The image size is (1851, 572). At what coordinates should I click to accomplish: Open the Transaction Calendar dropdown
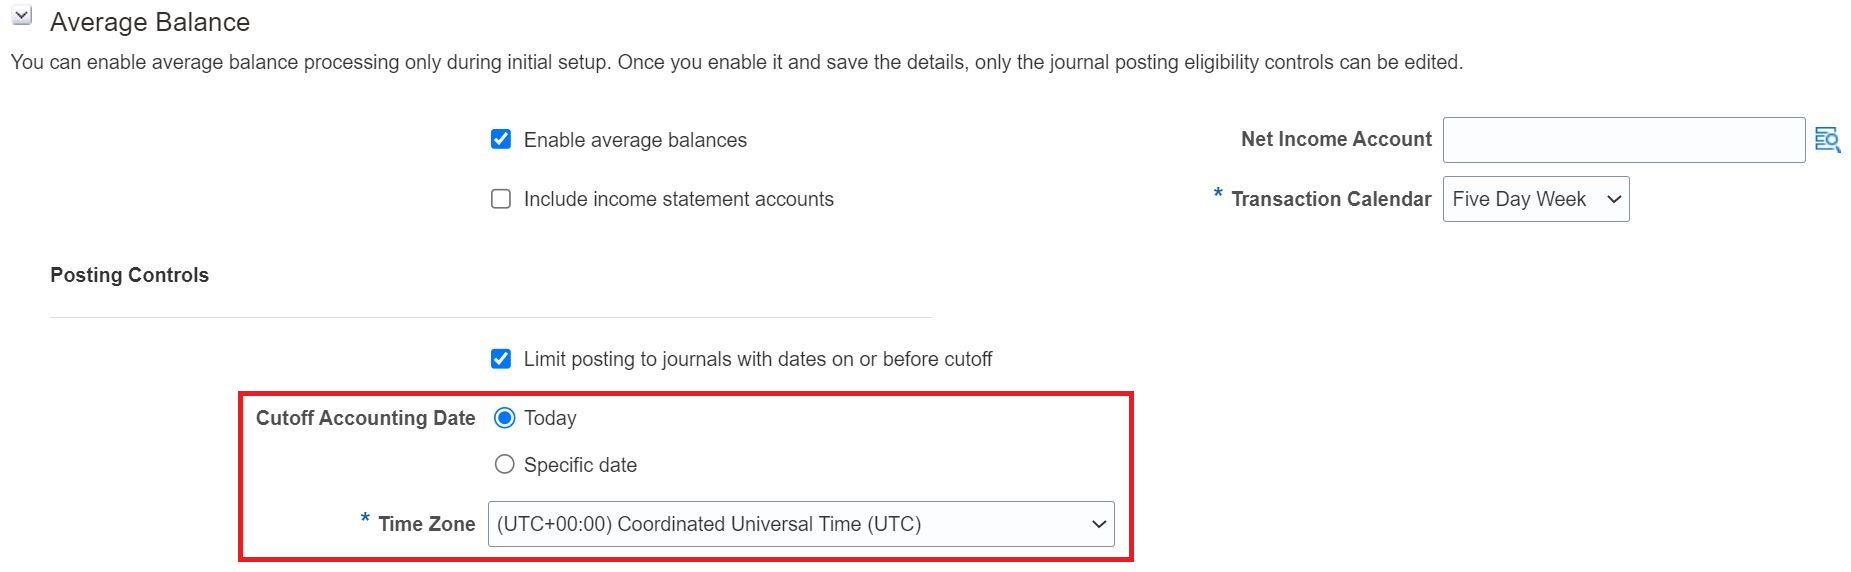coord(1535,199)
